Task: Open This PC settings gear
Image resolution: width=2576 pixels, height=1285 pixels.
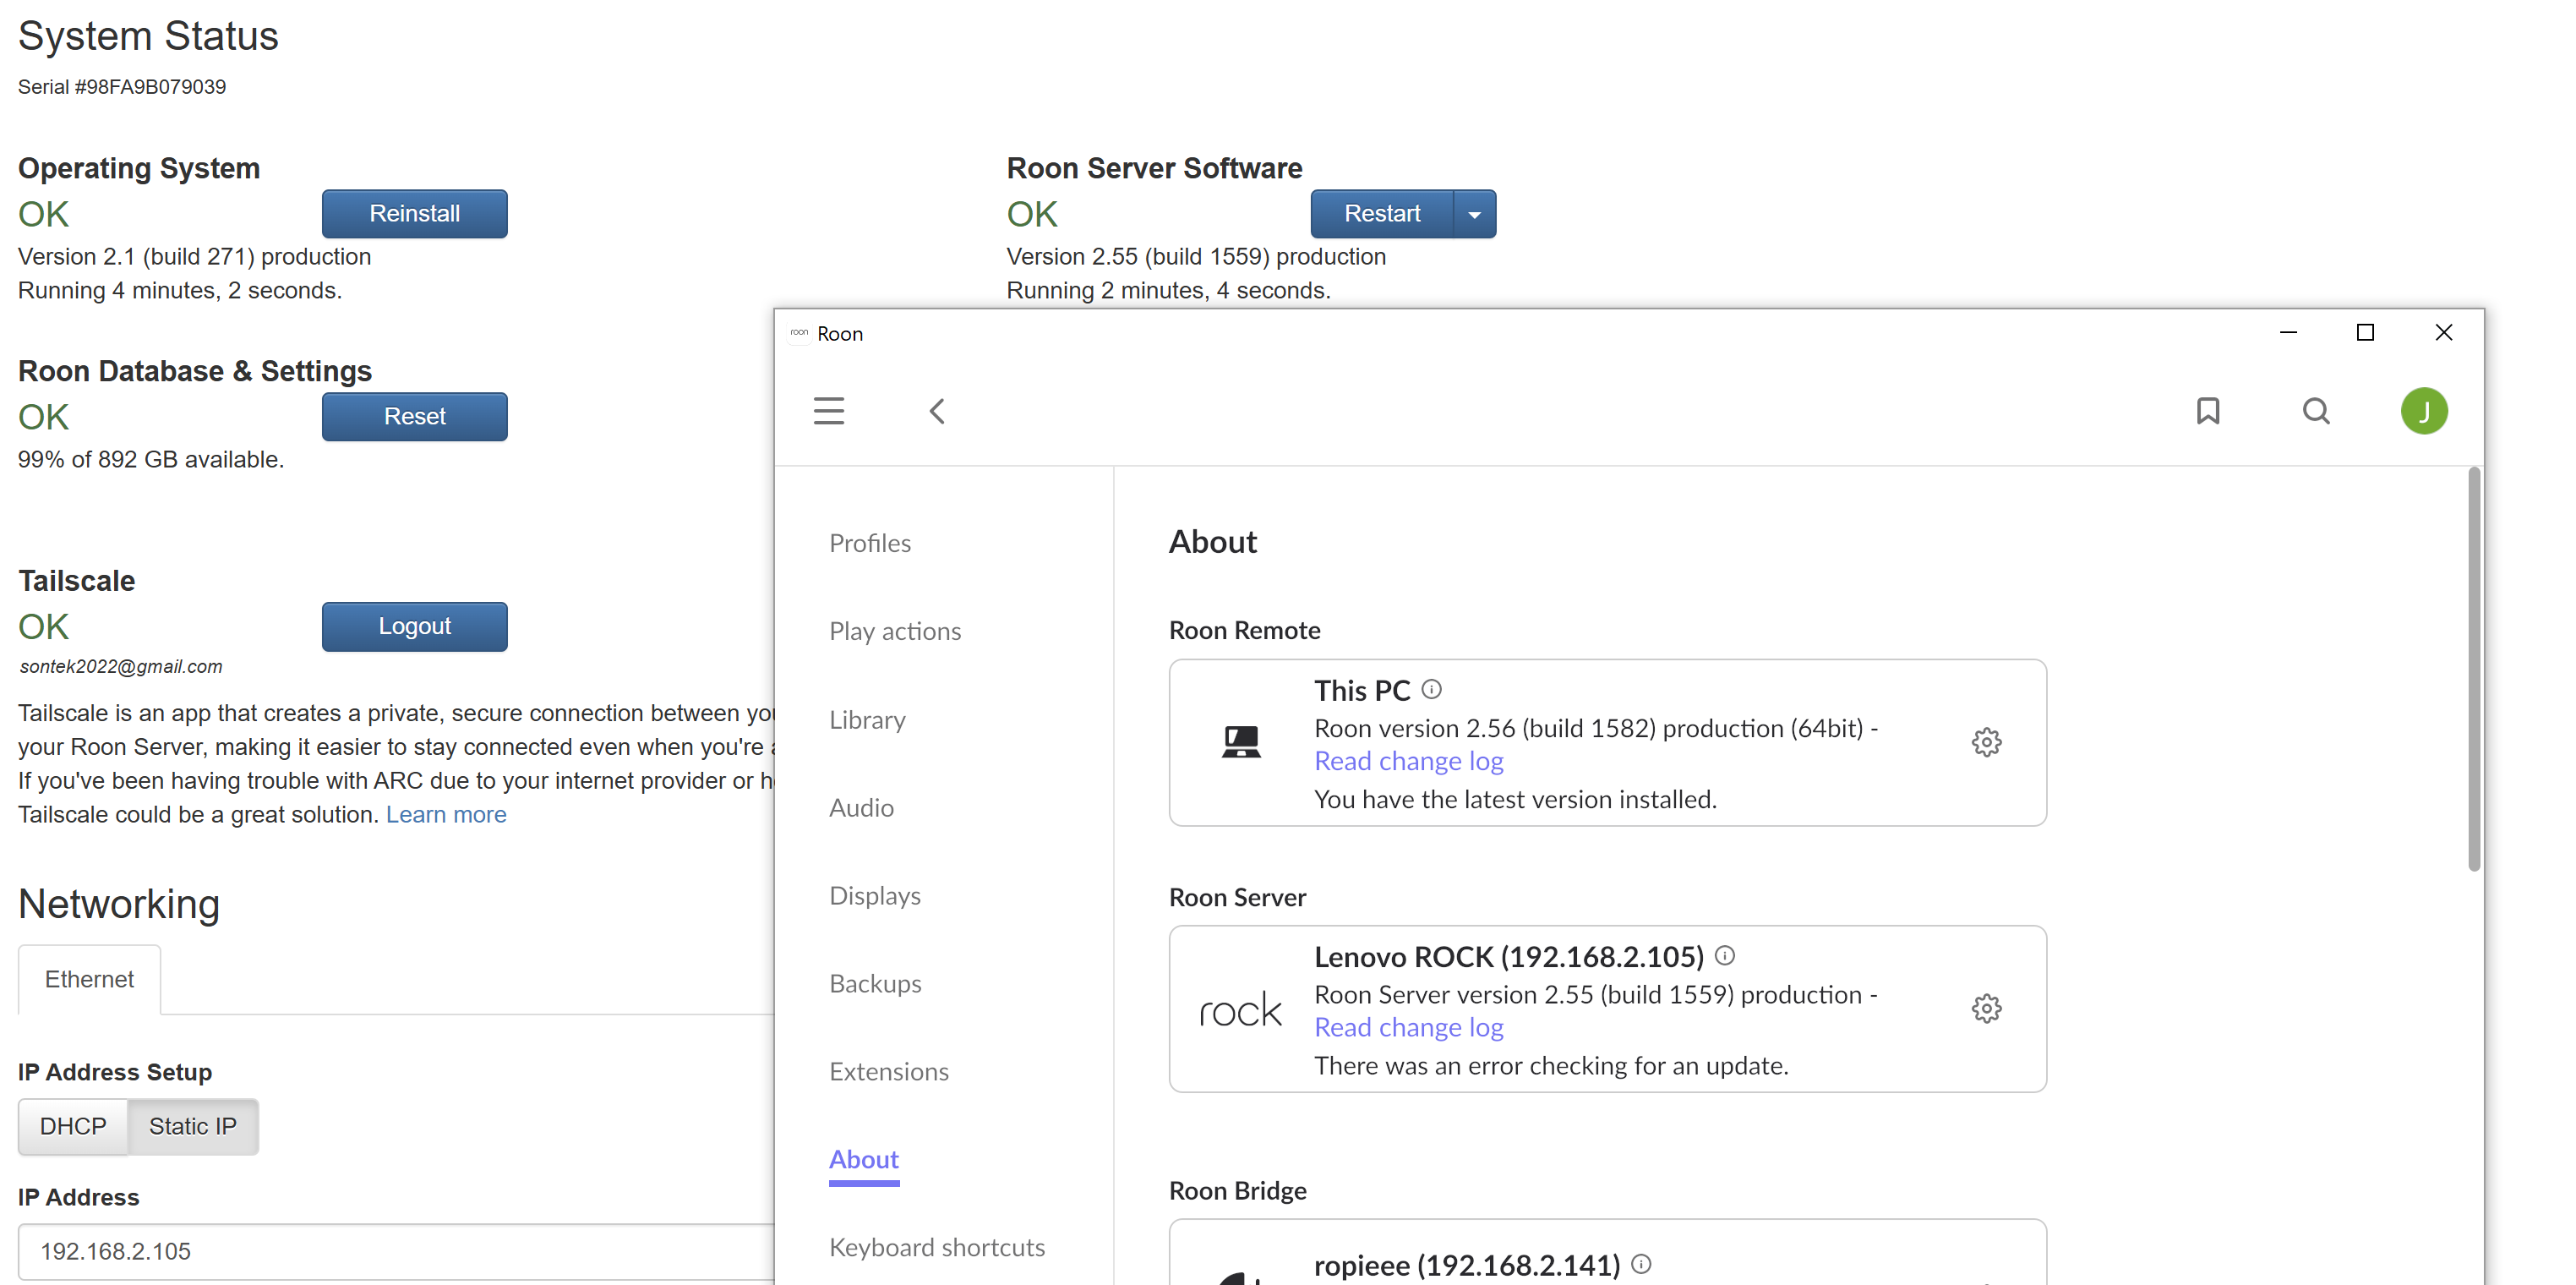Action: [x=1986, y=742]
